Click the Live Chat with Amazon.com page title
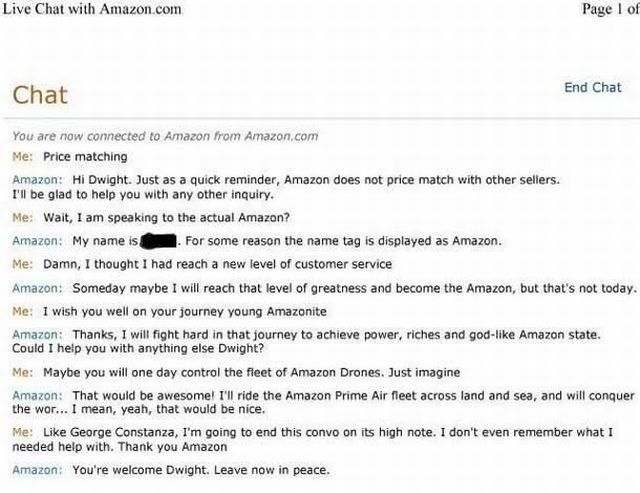The image size is (640, 493). pyautogui.click(x=92, y=9)
